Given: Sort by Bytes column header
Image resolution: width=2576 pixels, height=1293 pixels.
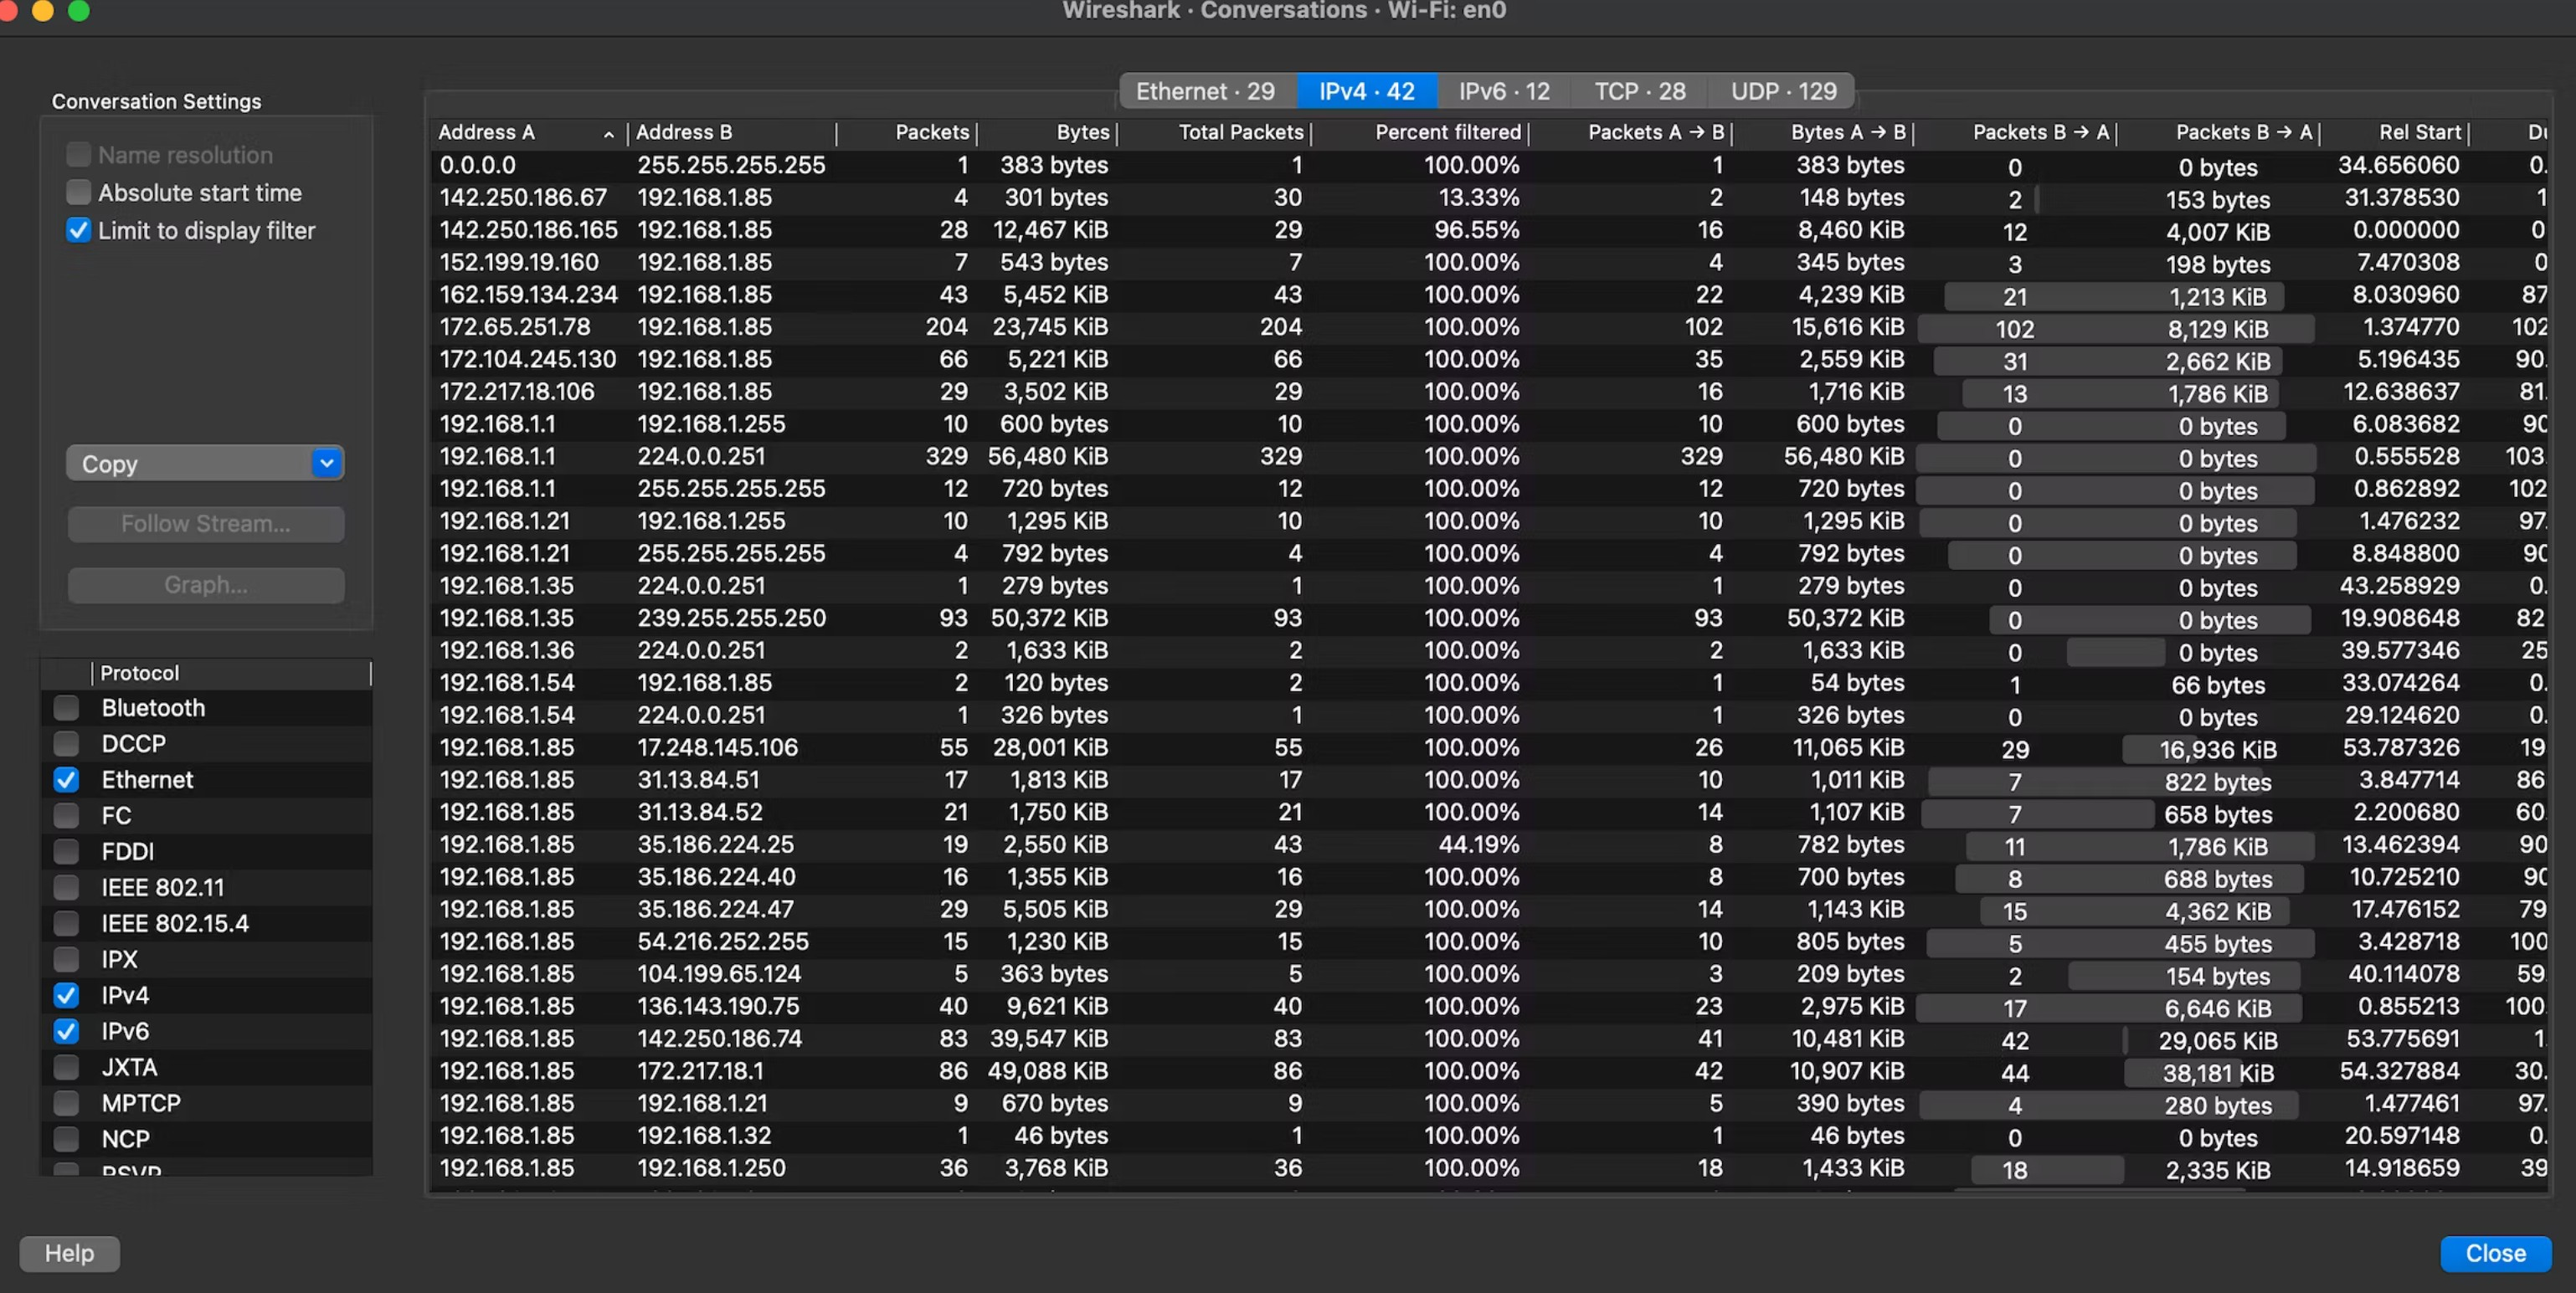Looking at the screenshot, I should pos(1047,133).
